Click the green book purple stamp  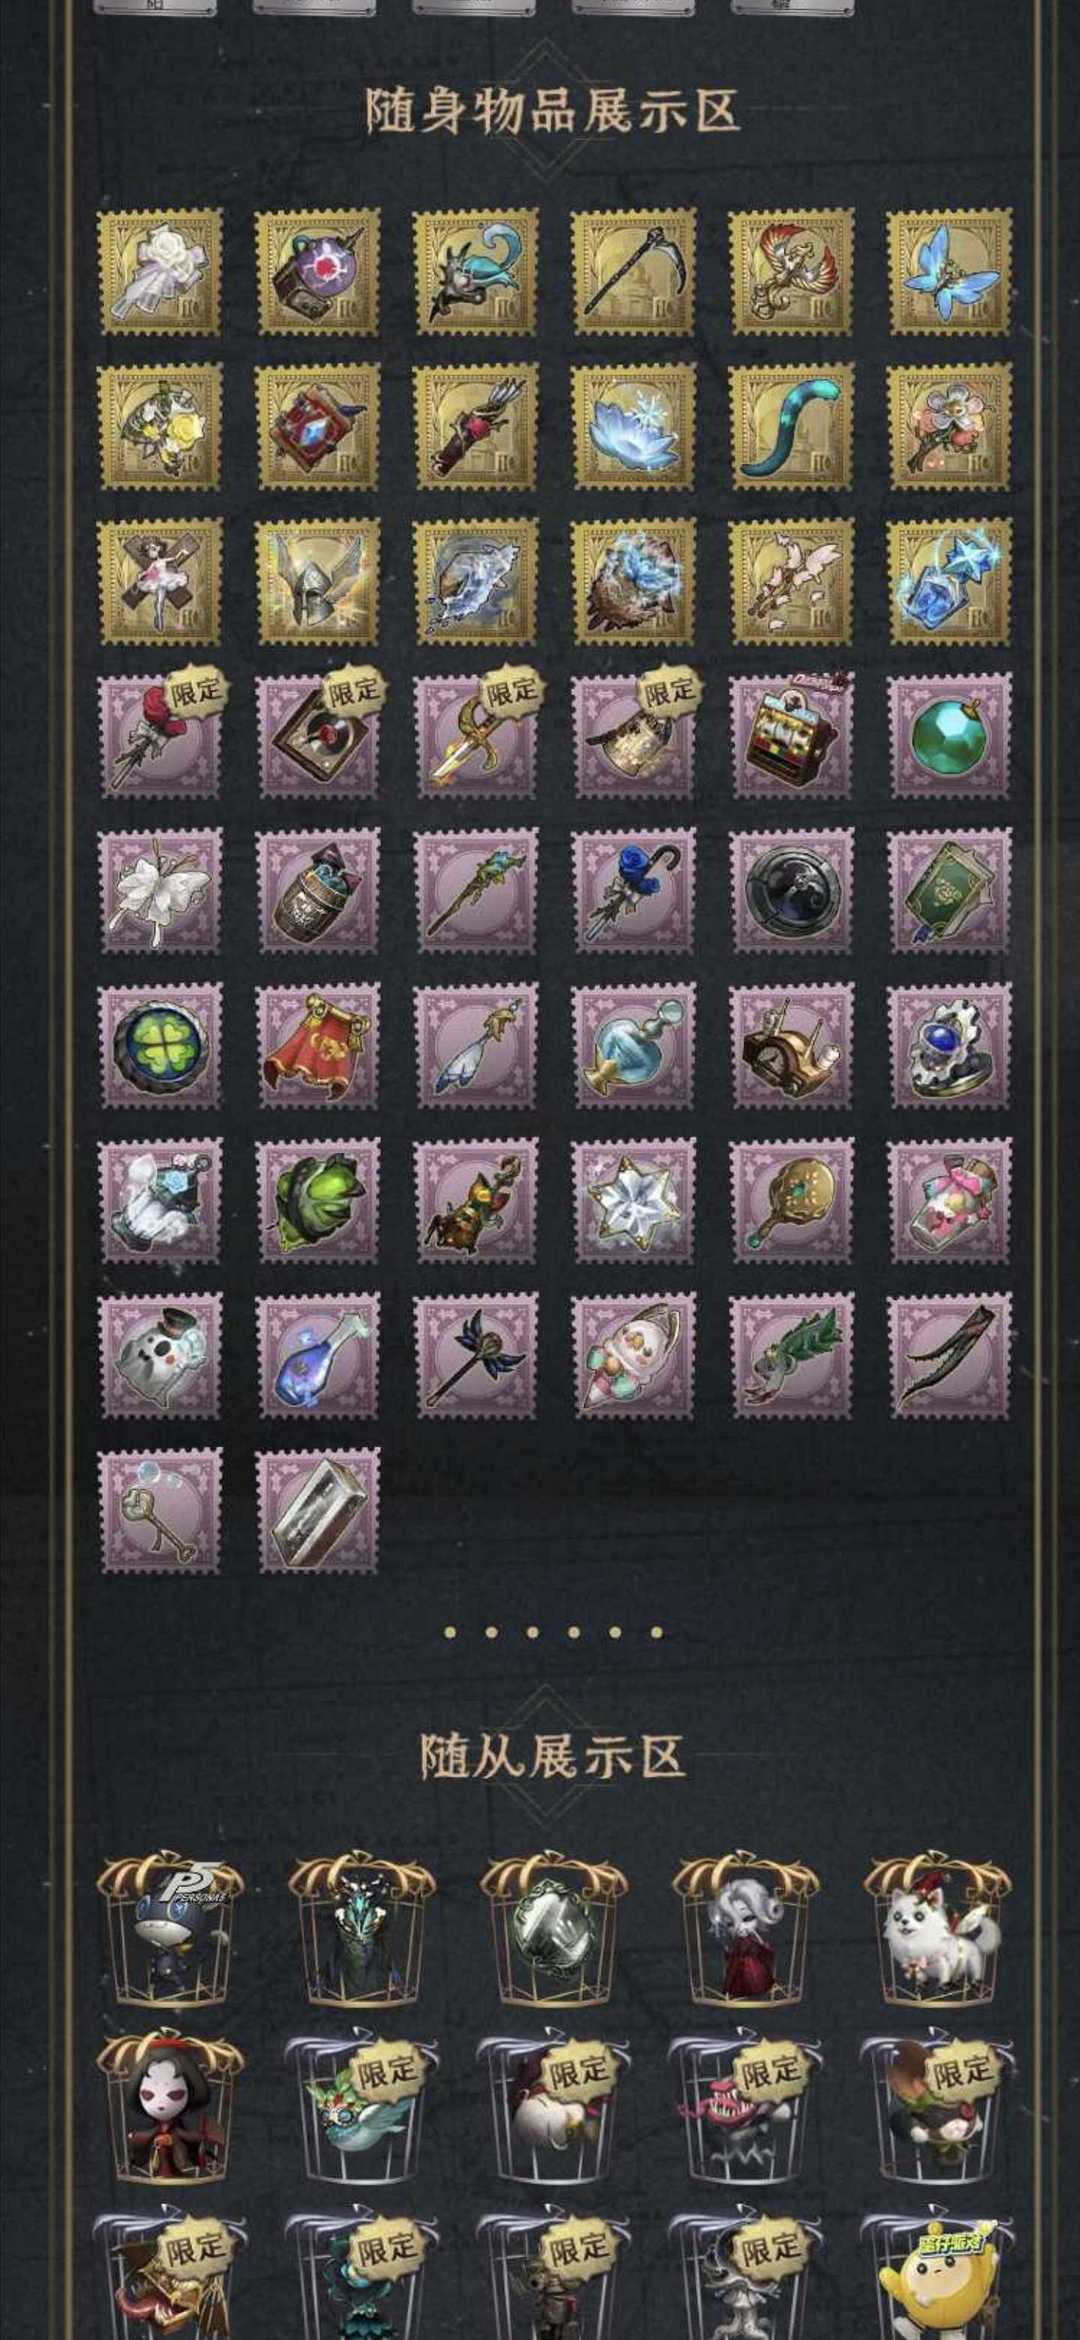click(949, 891)
